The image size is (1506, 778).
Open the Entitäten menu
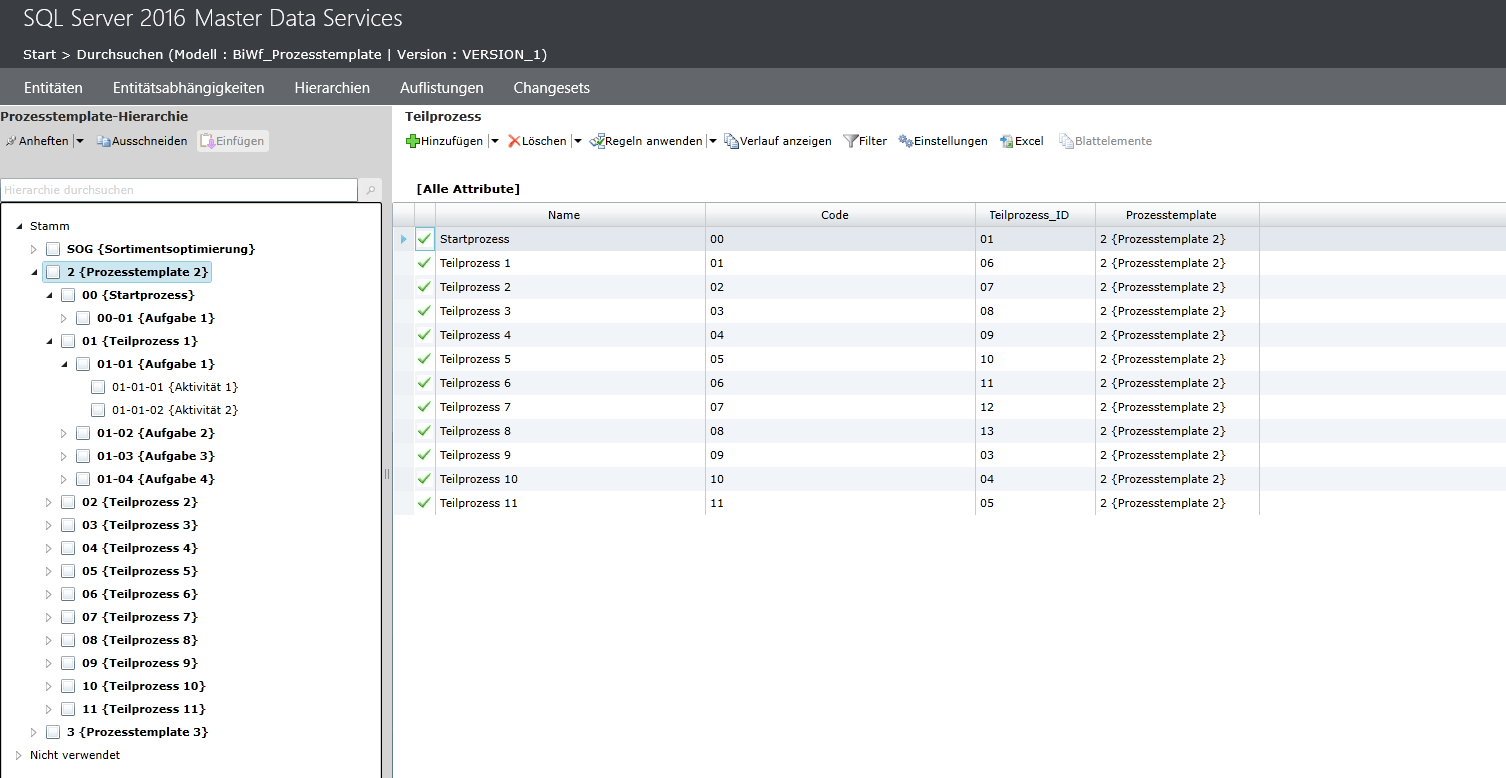53,87
